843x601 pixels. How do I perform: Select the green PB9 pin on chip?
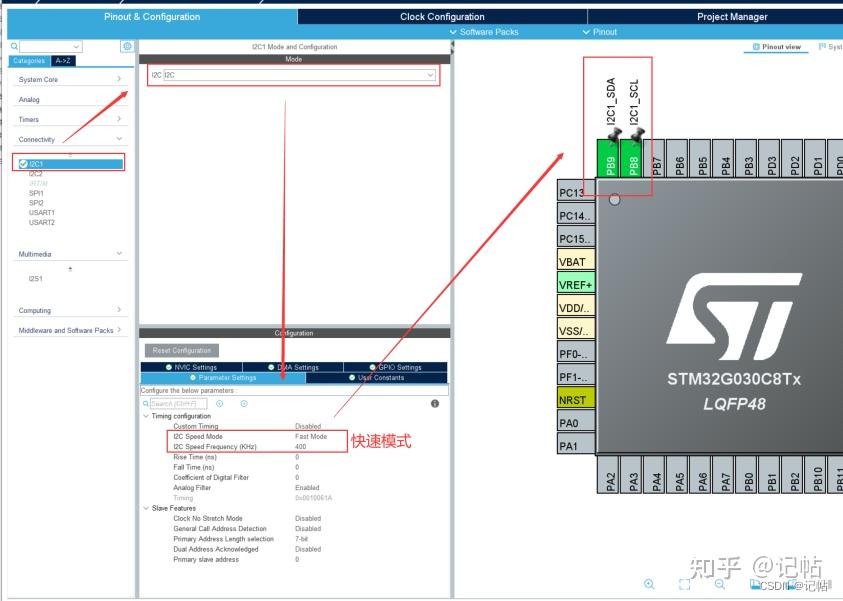pos(609,159)
